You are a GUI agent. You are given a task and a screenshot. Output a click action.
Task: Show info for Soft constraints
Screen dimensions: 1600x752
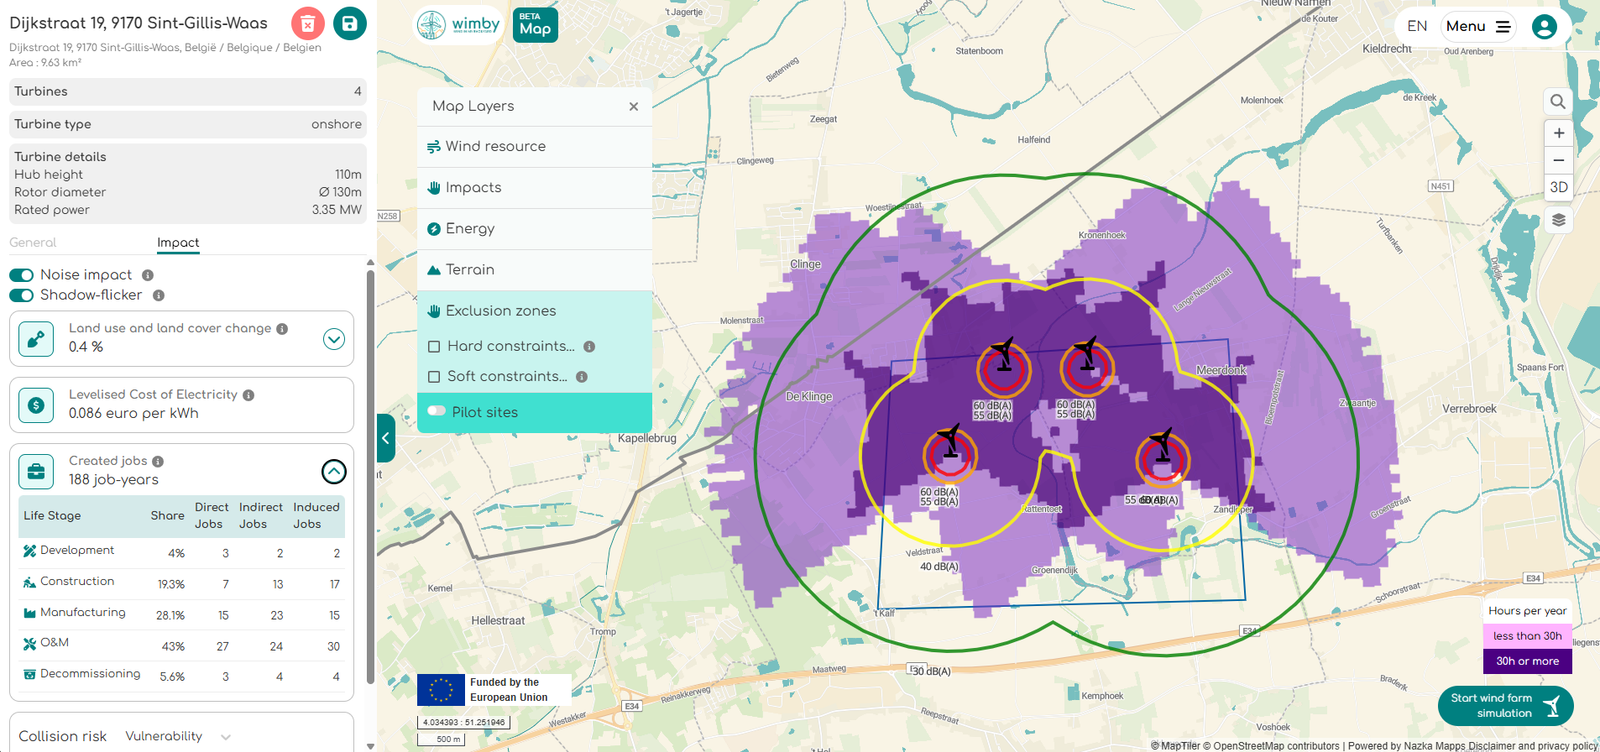(x=581, y=377)
